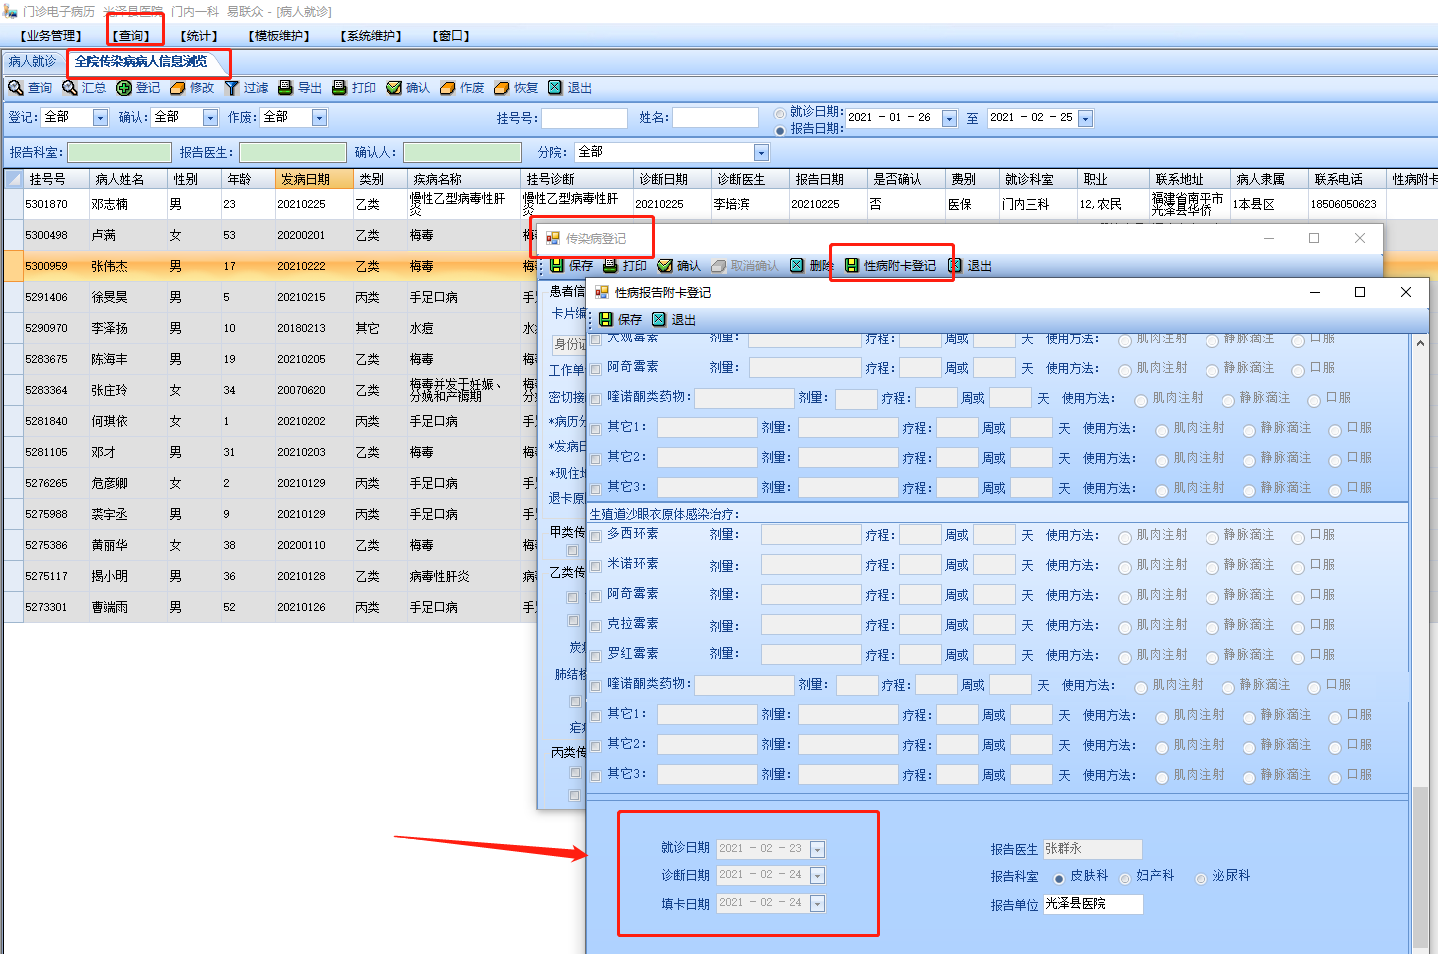Click the 报告单位 input field
Viewport: 1438px width, 954px height.
coord(1092,904)
